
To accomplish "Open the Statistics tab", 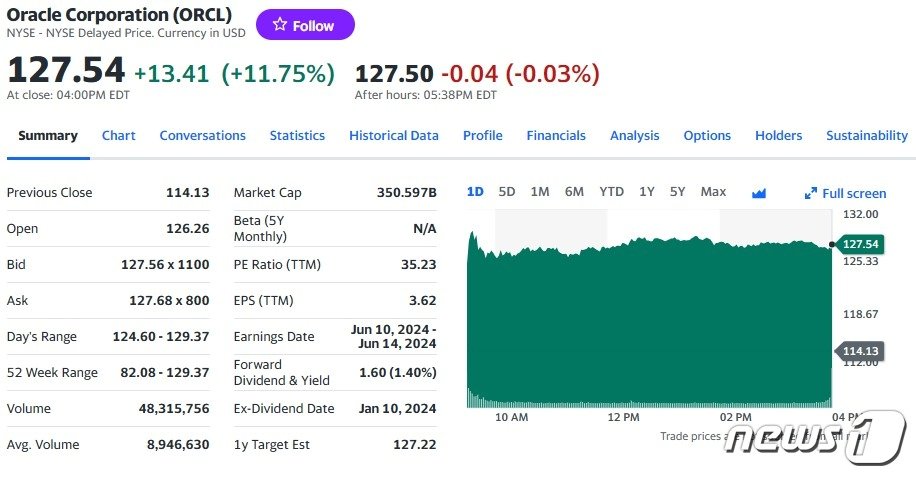I will (297, 135).
